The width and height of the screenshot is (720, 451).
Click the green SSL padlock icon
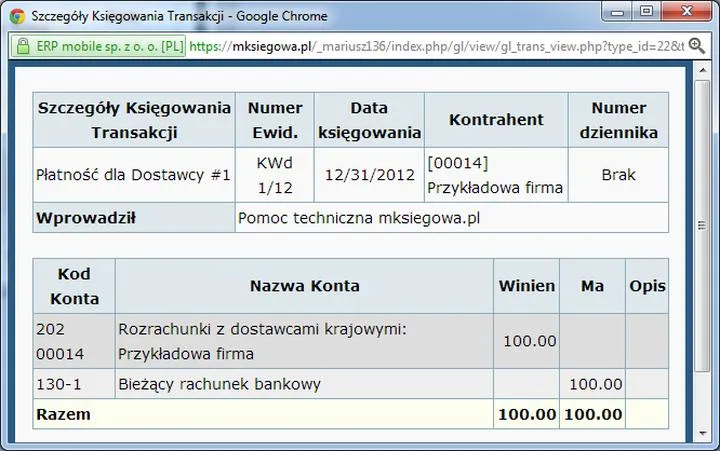tap(22, 46)
